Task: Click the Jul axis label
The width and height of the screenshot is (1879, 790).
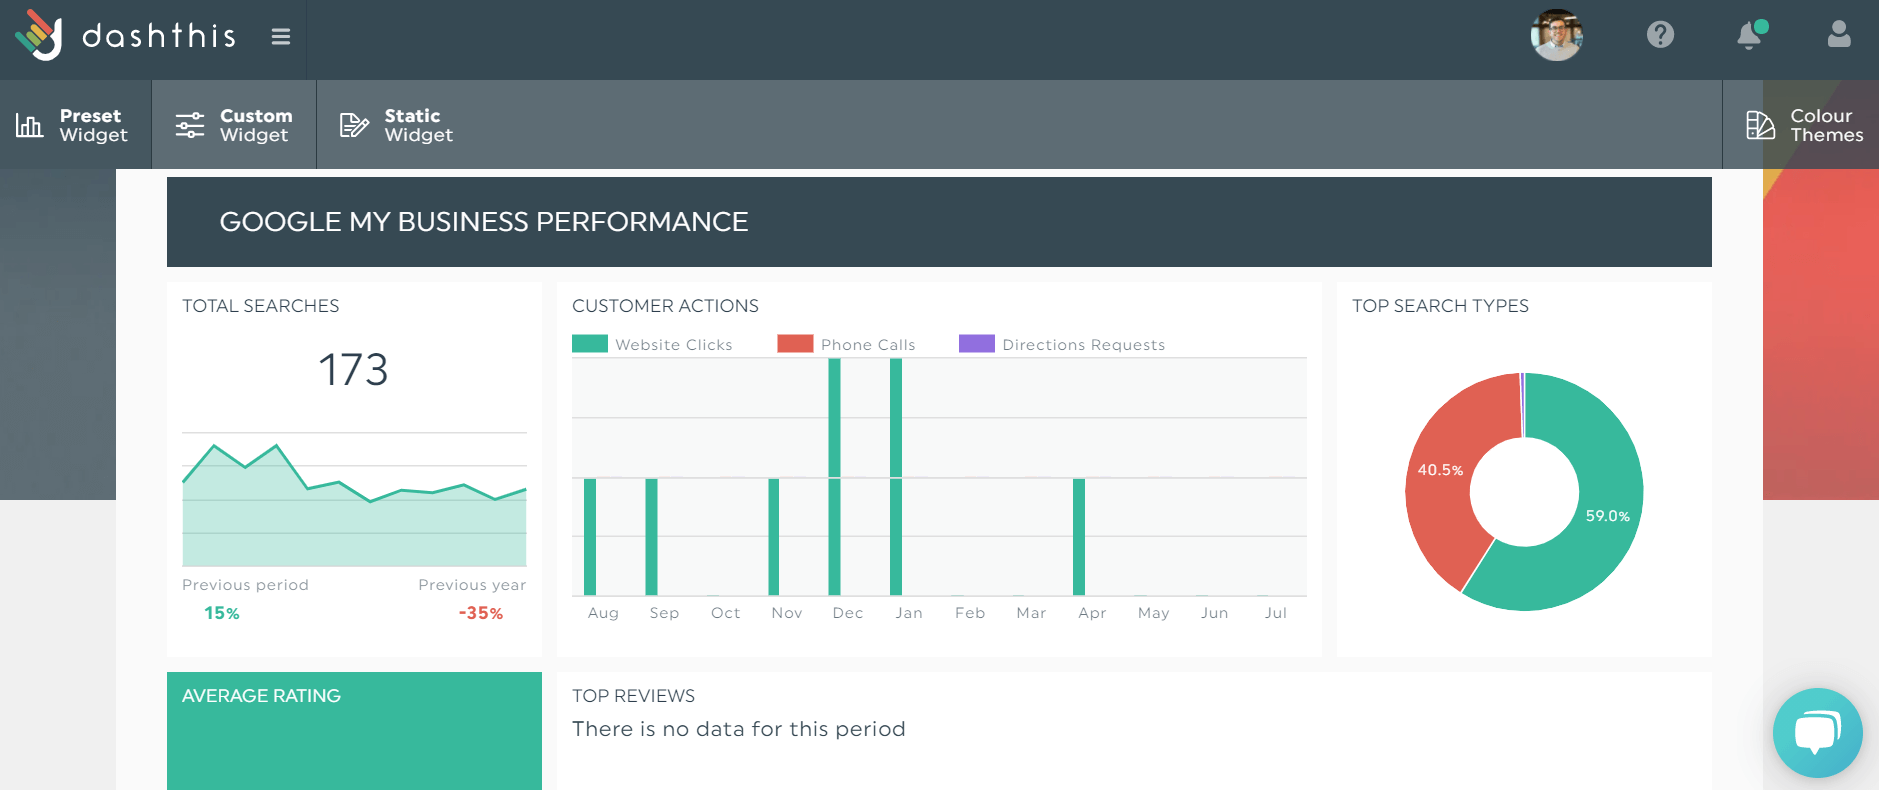Action: [x=1276, y=613]
